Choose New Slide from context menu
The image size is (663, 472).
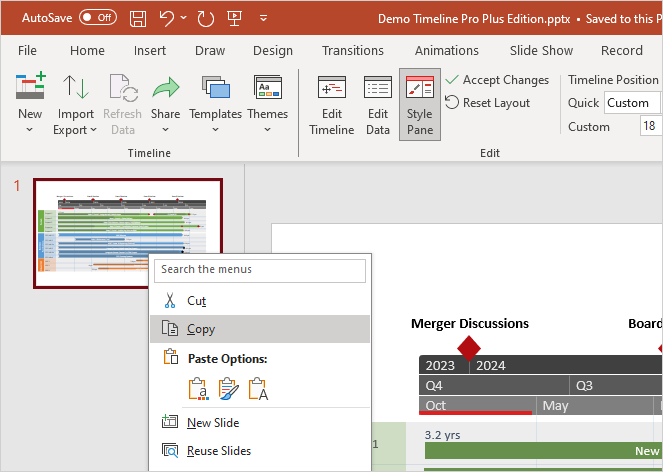(260, 423)
